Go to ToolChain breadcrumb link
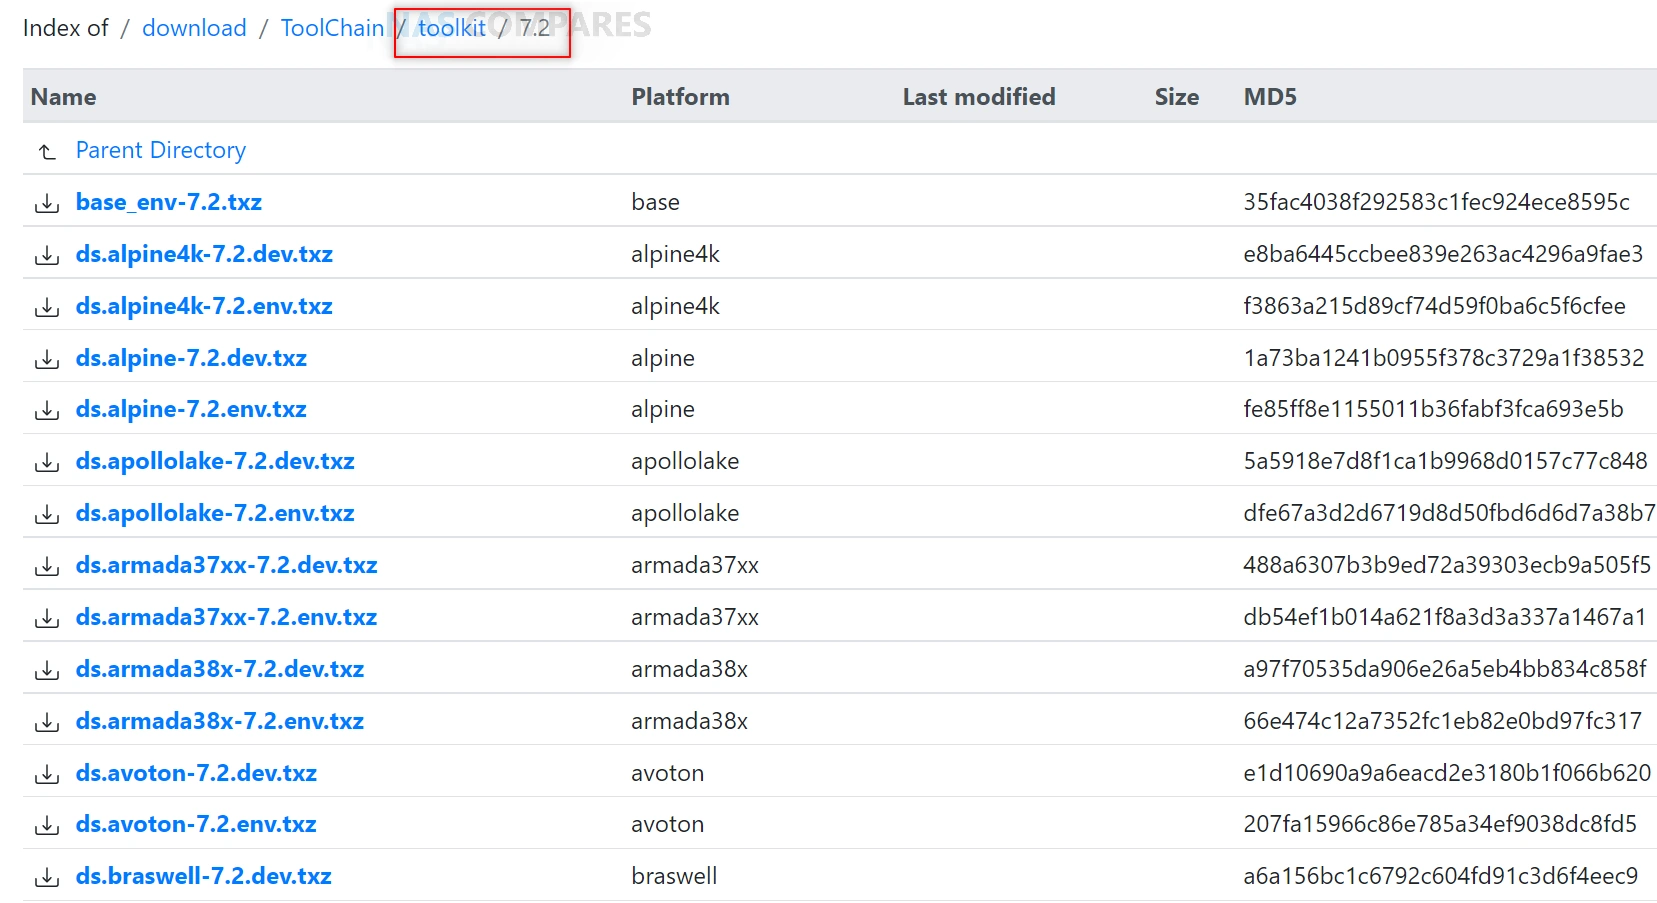The height and width of the screenshot is (903, 1657). click(332, 28)
